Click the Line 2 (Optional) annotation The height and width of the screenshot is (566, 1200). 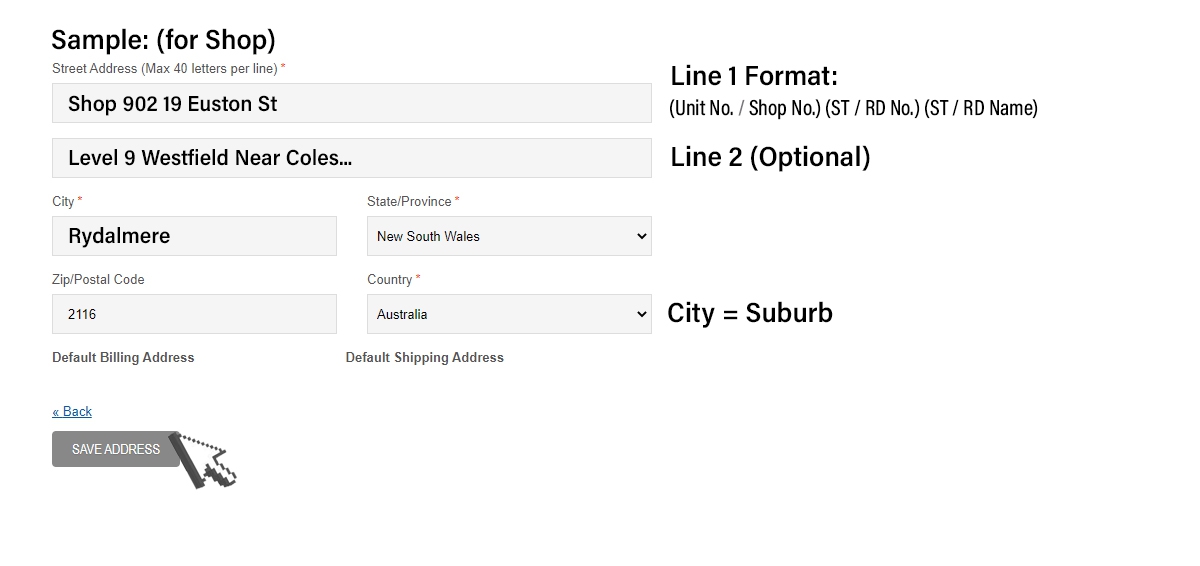[770, 157]
